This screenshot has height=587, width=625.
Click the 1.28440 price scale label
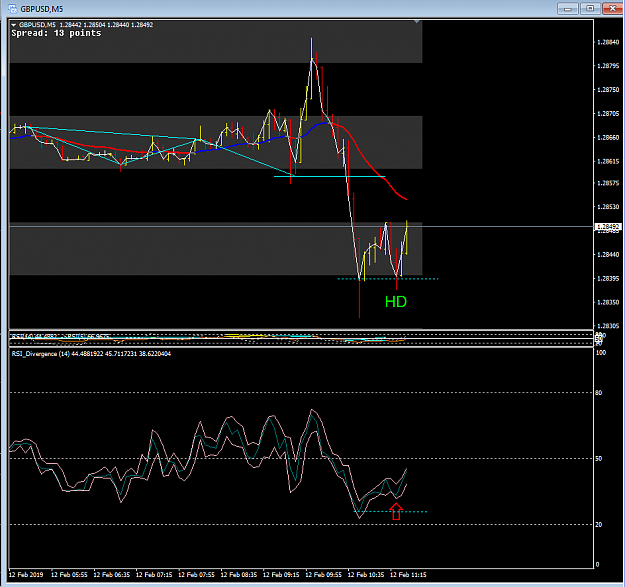click(x=608, y=254)
